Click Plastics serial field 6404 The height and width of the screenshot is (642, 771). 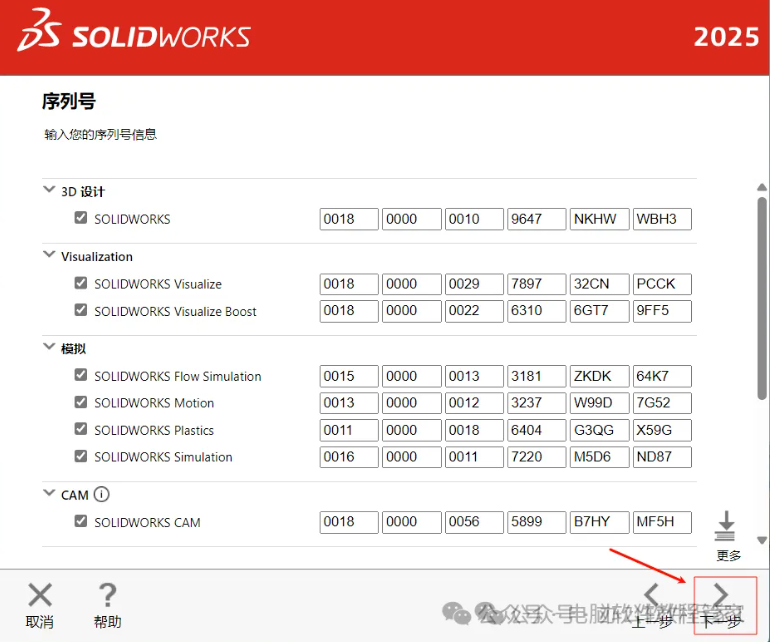click(x=536, y=430)
